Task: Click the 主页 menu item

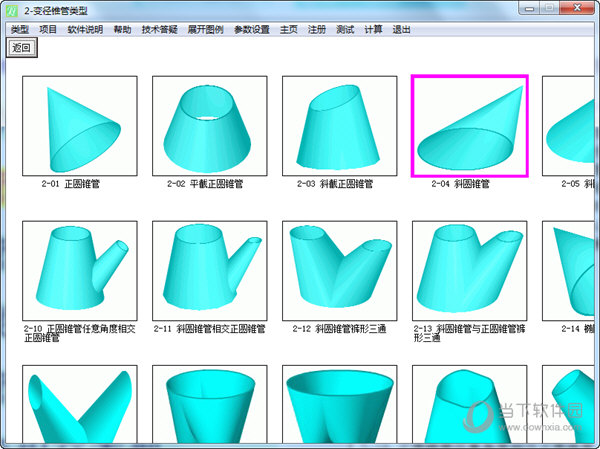Action: point(289,29)
